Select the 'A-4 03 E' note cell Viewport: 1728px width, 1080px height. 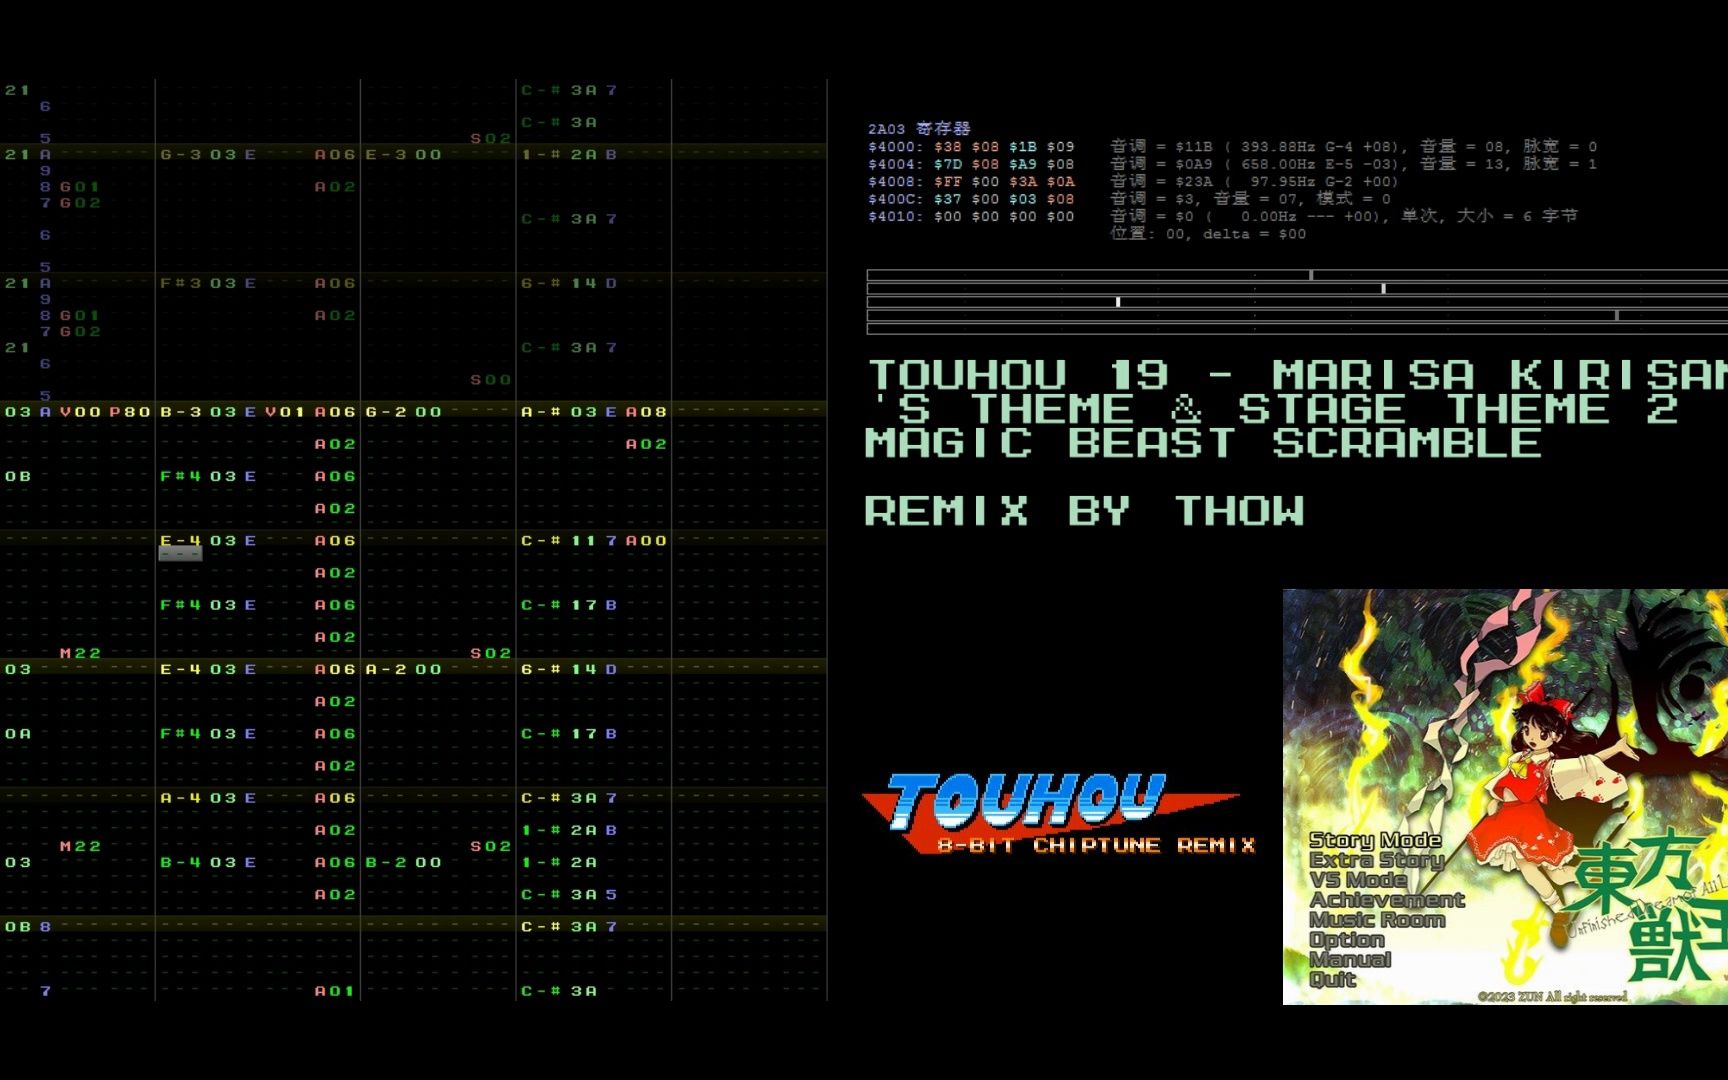208,798
